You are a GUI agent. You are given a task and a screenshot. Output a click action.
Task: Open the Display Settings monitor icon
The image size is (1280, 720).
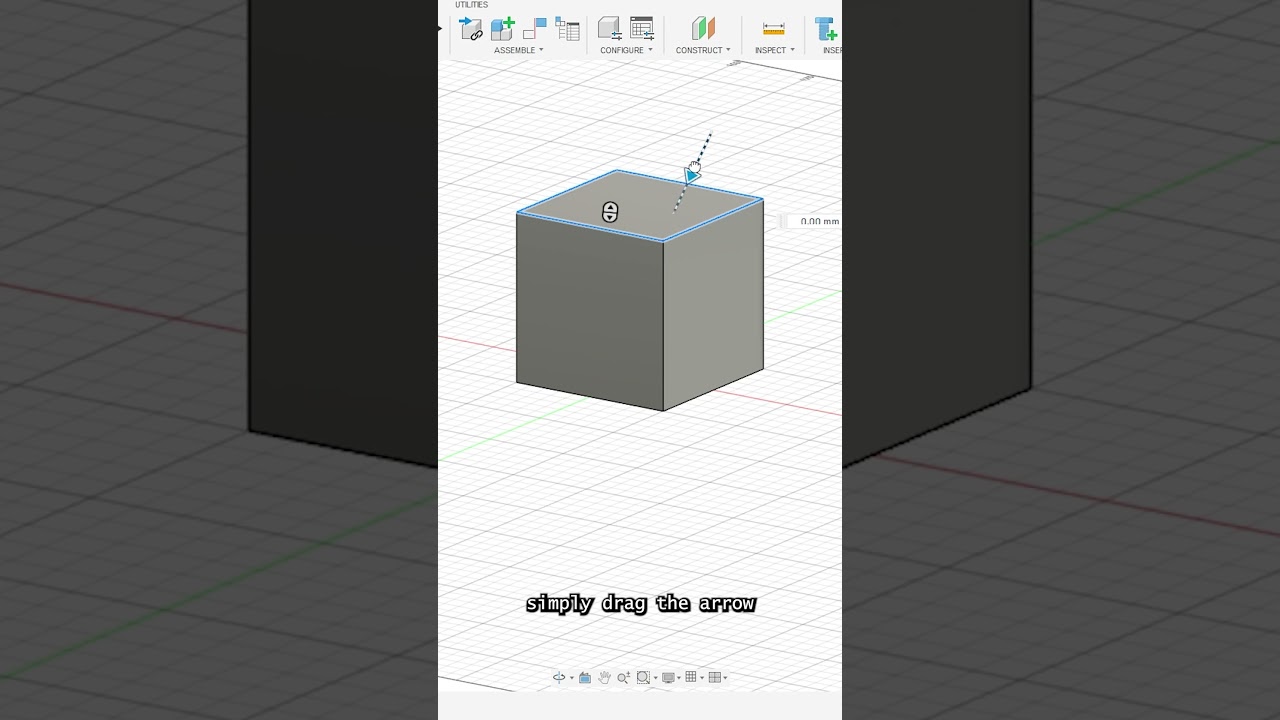tap(668, 677)
